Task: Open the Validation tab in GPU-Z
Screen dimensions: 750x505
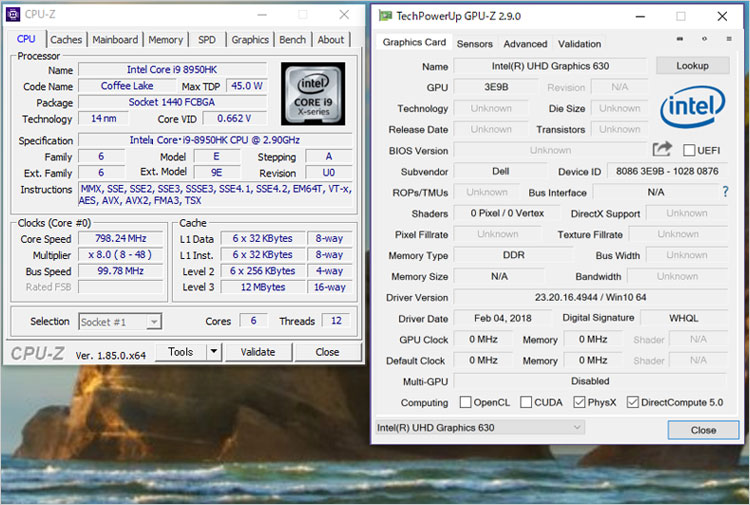Action: point(579,44)
